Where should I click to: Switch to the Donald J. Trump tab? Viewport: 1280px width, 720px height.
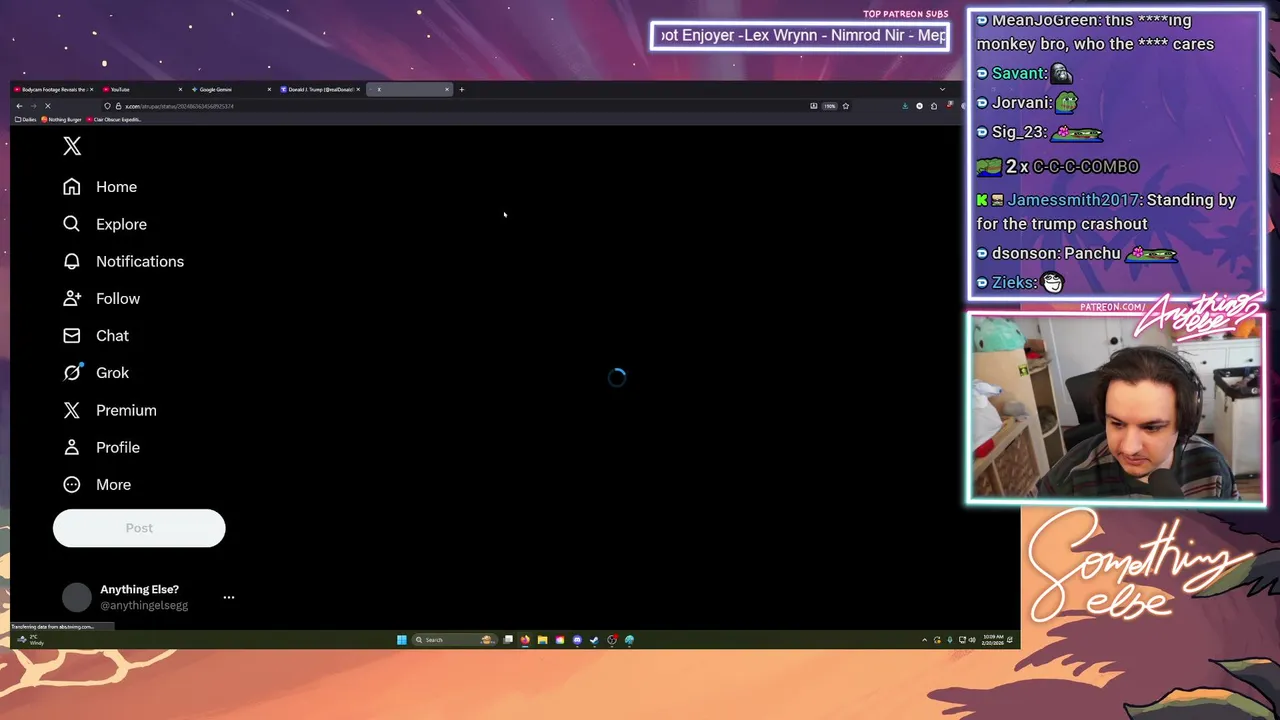(x=318, y=89)
